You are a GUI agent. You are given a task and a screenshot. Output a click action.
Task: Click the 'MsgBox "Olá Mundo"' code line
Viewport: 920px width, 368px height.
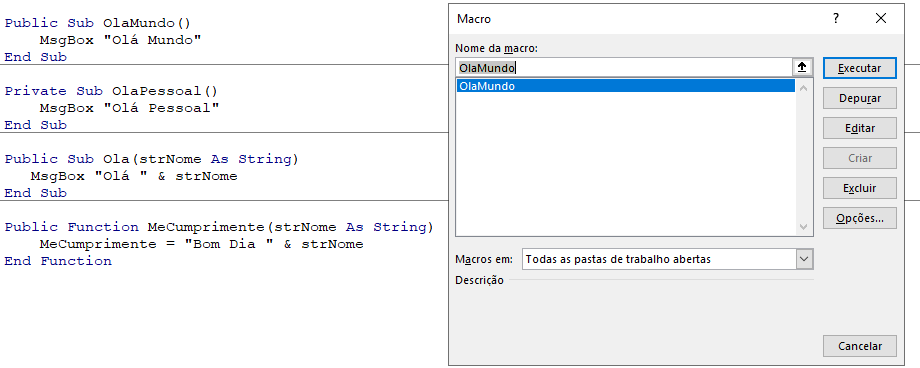[x=120, y=40]
